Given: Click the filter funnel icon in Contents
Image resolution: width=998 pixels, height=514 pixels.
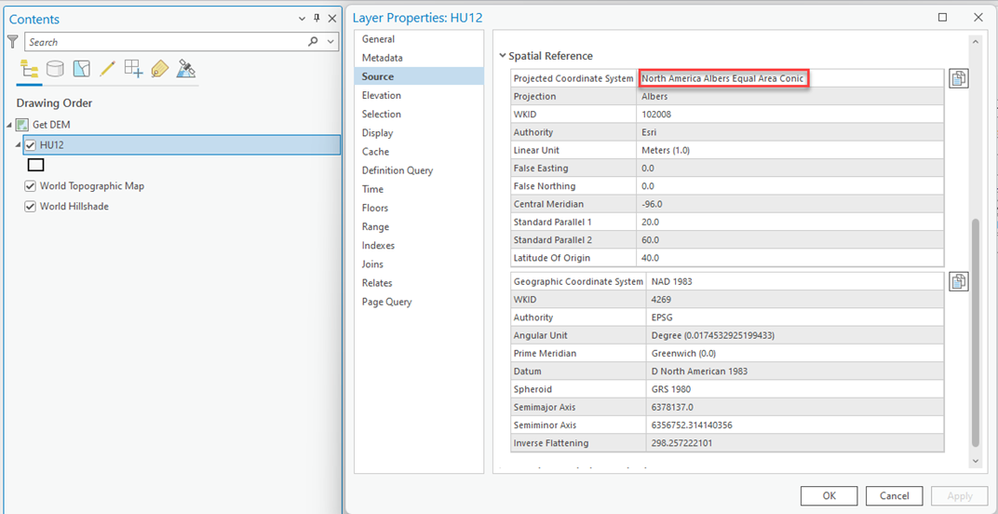Looking at the screenshot, I should click(13, 42).
